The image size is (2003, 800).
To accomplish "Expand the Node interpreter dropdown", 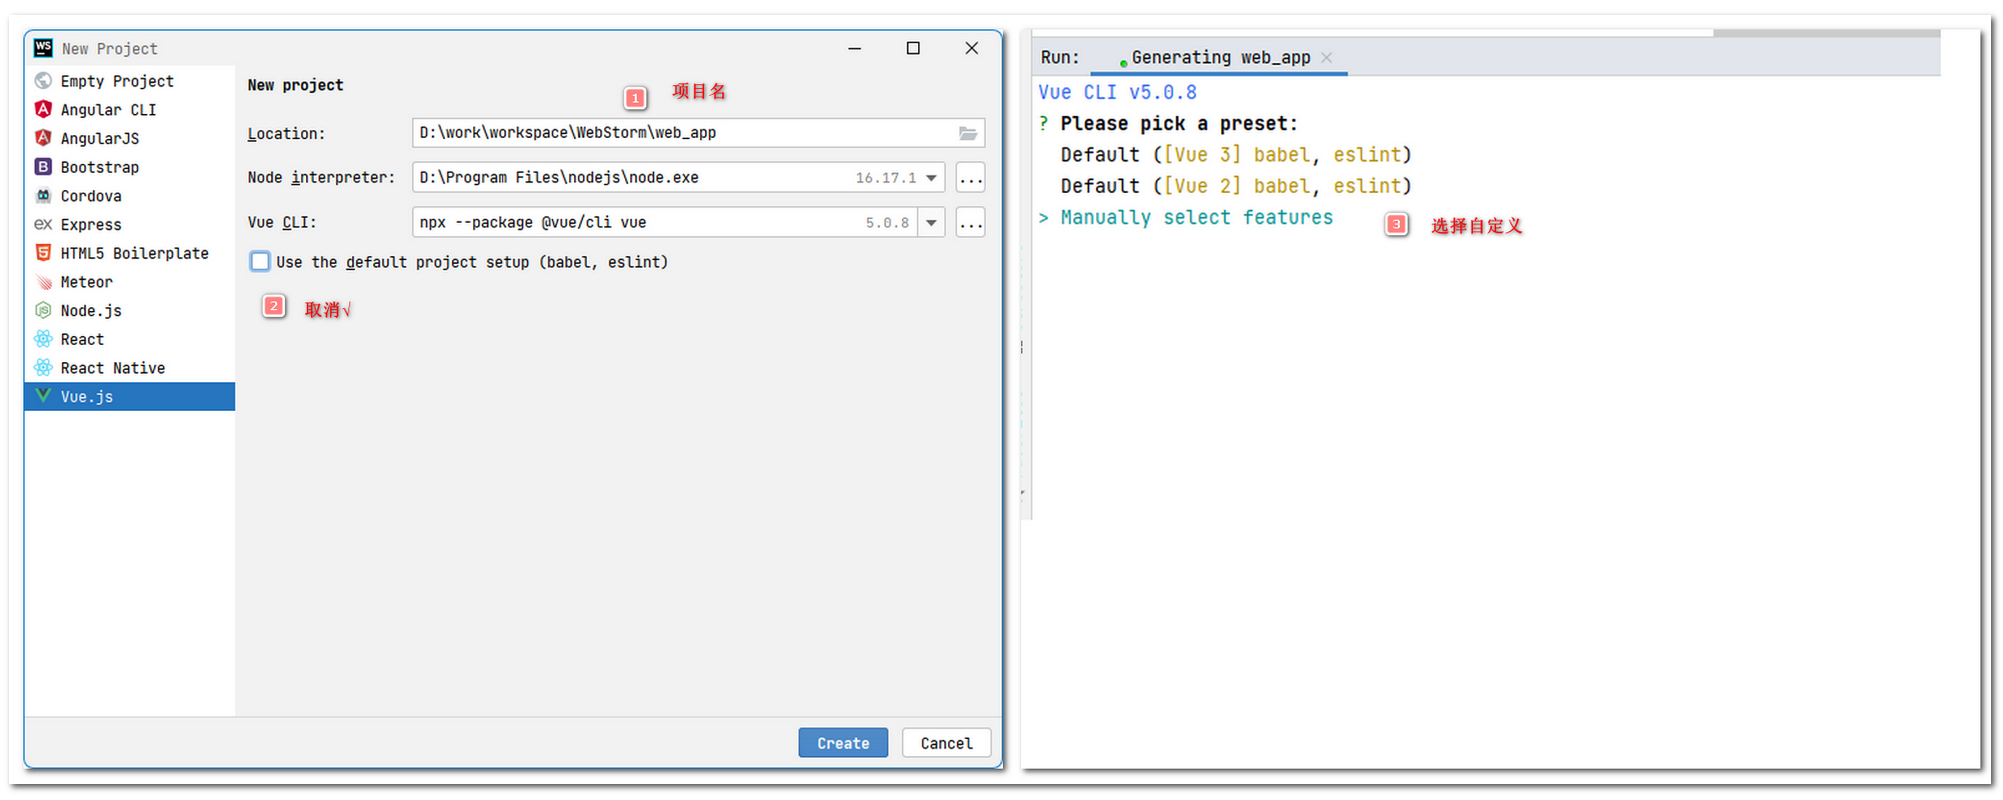I will [x=931, y=178].
